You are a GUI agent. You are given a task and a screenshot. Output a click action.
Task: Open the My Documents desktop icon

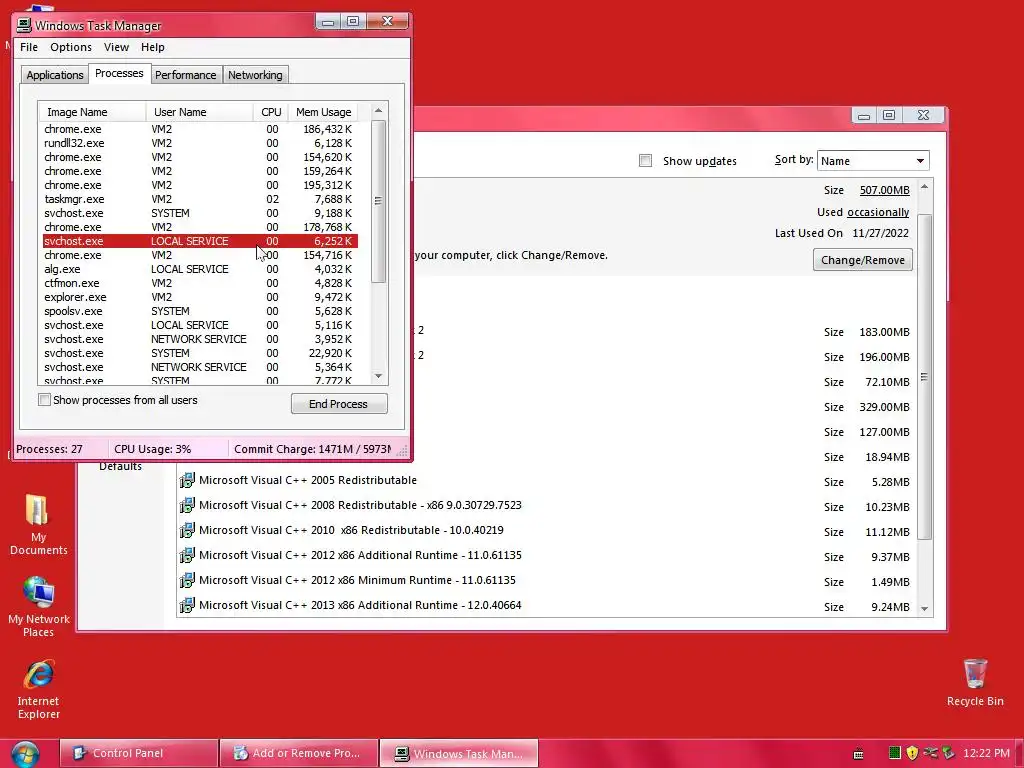coord(38,525)
